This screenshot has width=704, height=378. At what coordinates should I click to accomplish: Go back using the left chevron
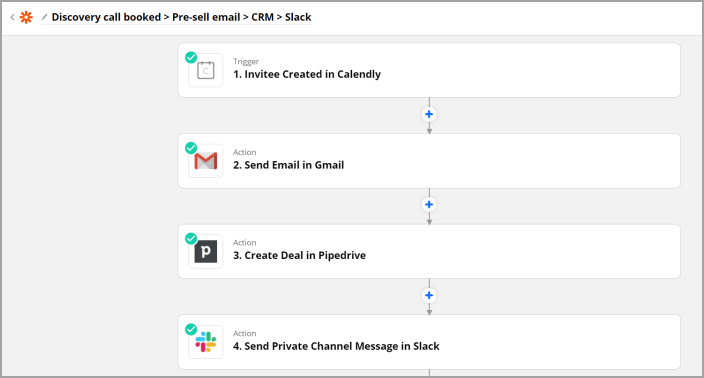coord(12,17)
